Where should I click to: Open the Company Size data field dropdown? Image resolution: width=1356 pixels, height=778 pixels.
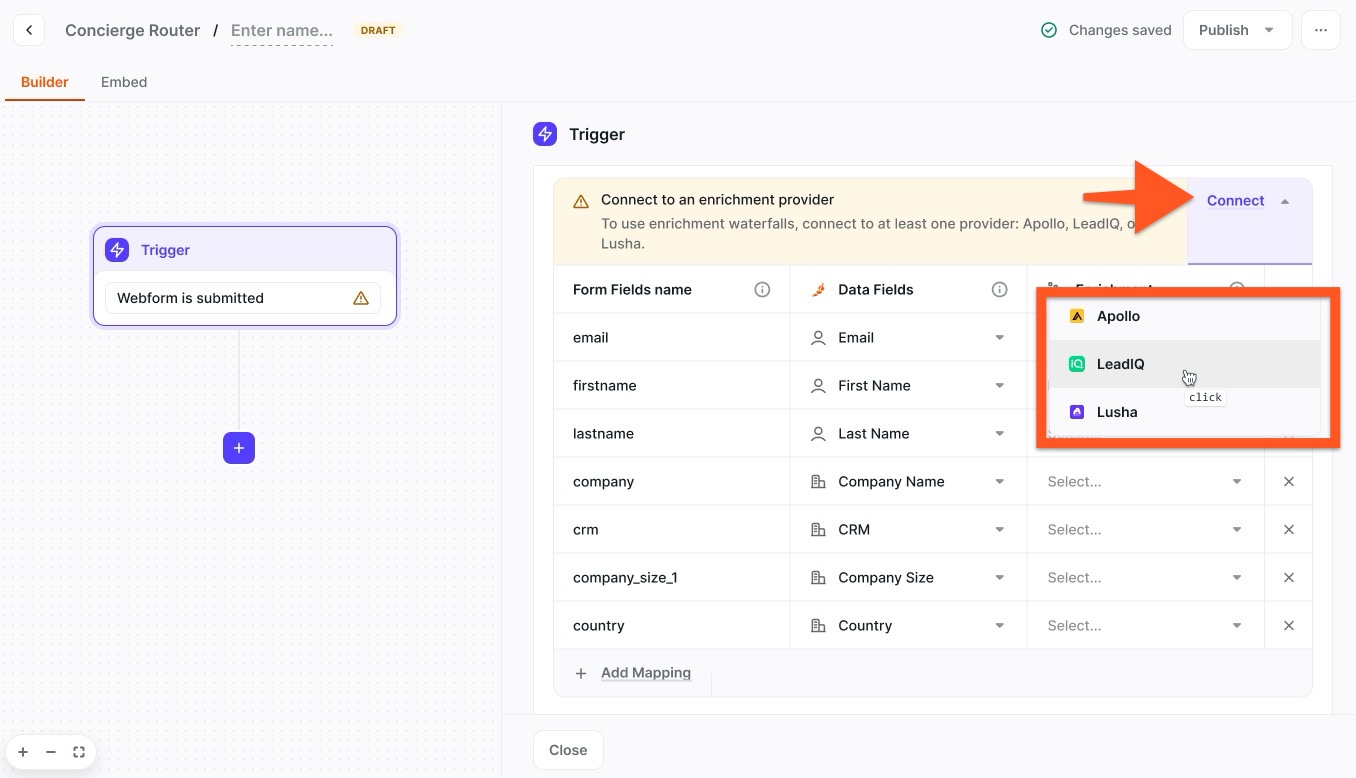point(908,578)
